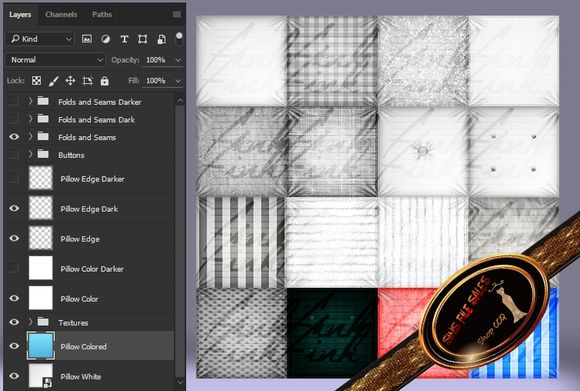Select the Pillow Colored layer name
580x391 pixels.
coord(84,347)
